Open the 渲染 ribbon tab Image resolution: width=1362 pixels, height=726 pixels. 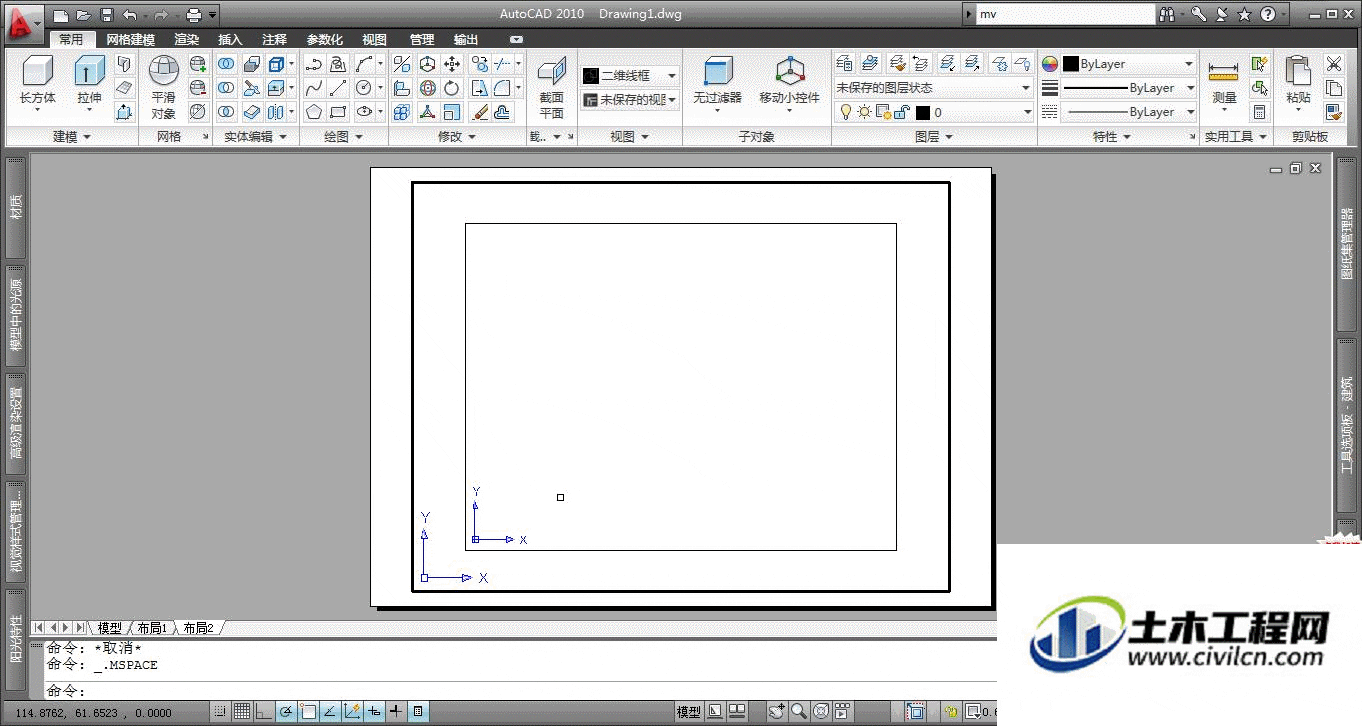pos(187,40)
